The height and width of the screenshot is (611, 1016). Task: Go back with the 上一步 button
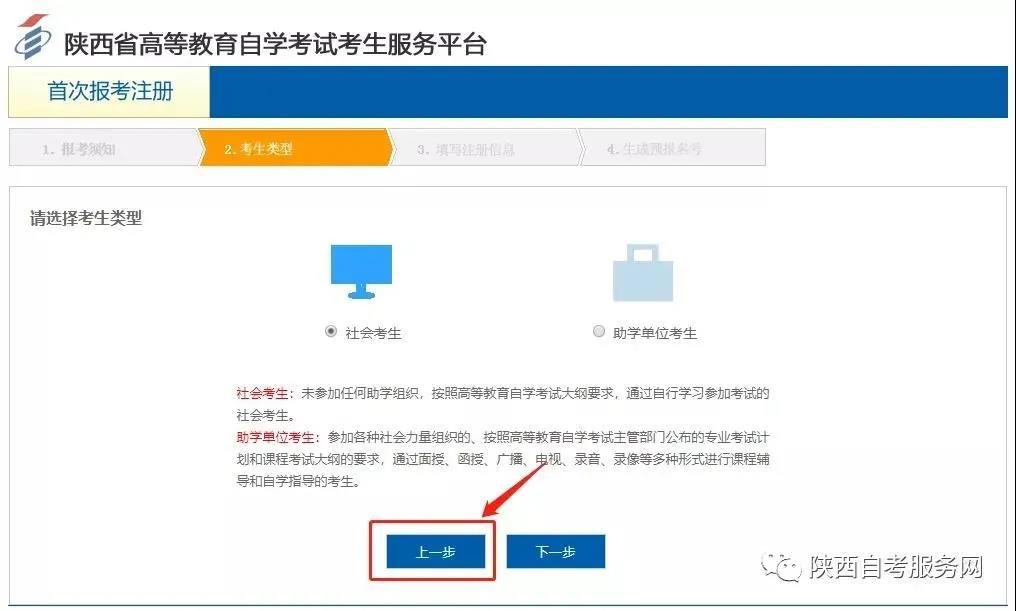(435, 551)
